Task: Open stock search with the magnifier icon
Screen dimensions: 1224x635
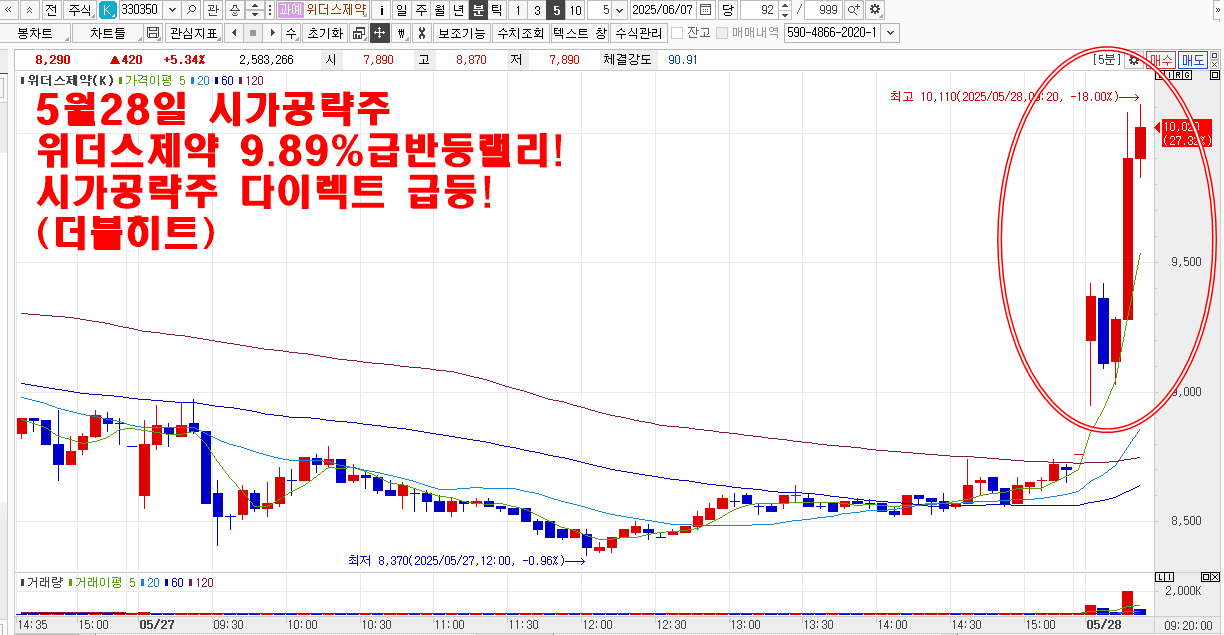Action: click(191, 10)
